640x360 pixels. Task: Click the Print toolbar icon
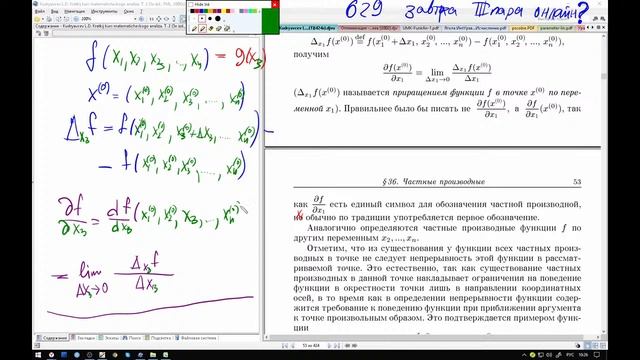coord(49,19)
